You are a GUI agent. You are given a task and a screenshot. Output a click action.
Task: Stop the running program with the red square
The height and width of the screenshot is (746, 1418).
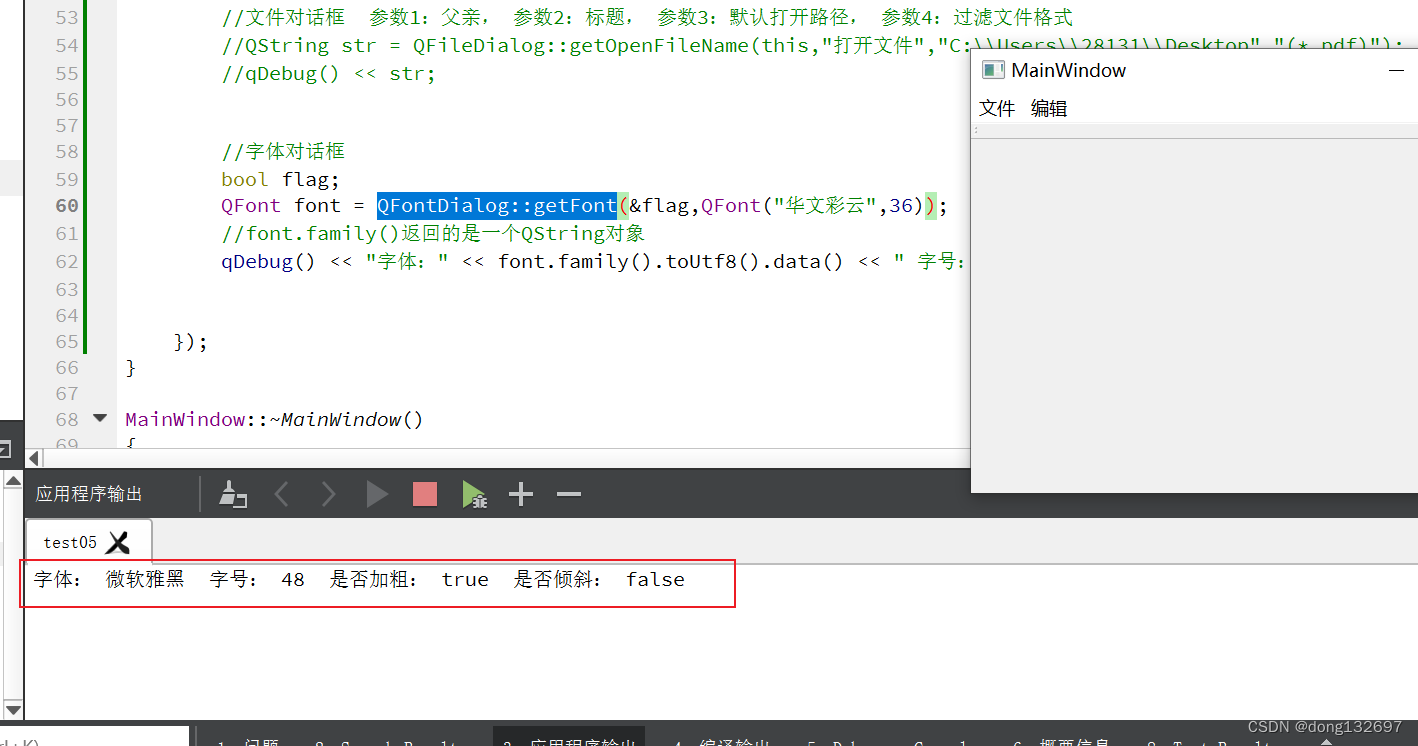point(425,494)
